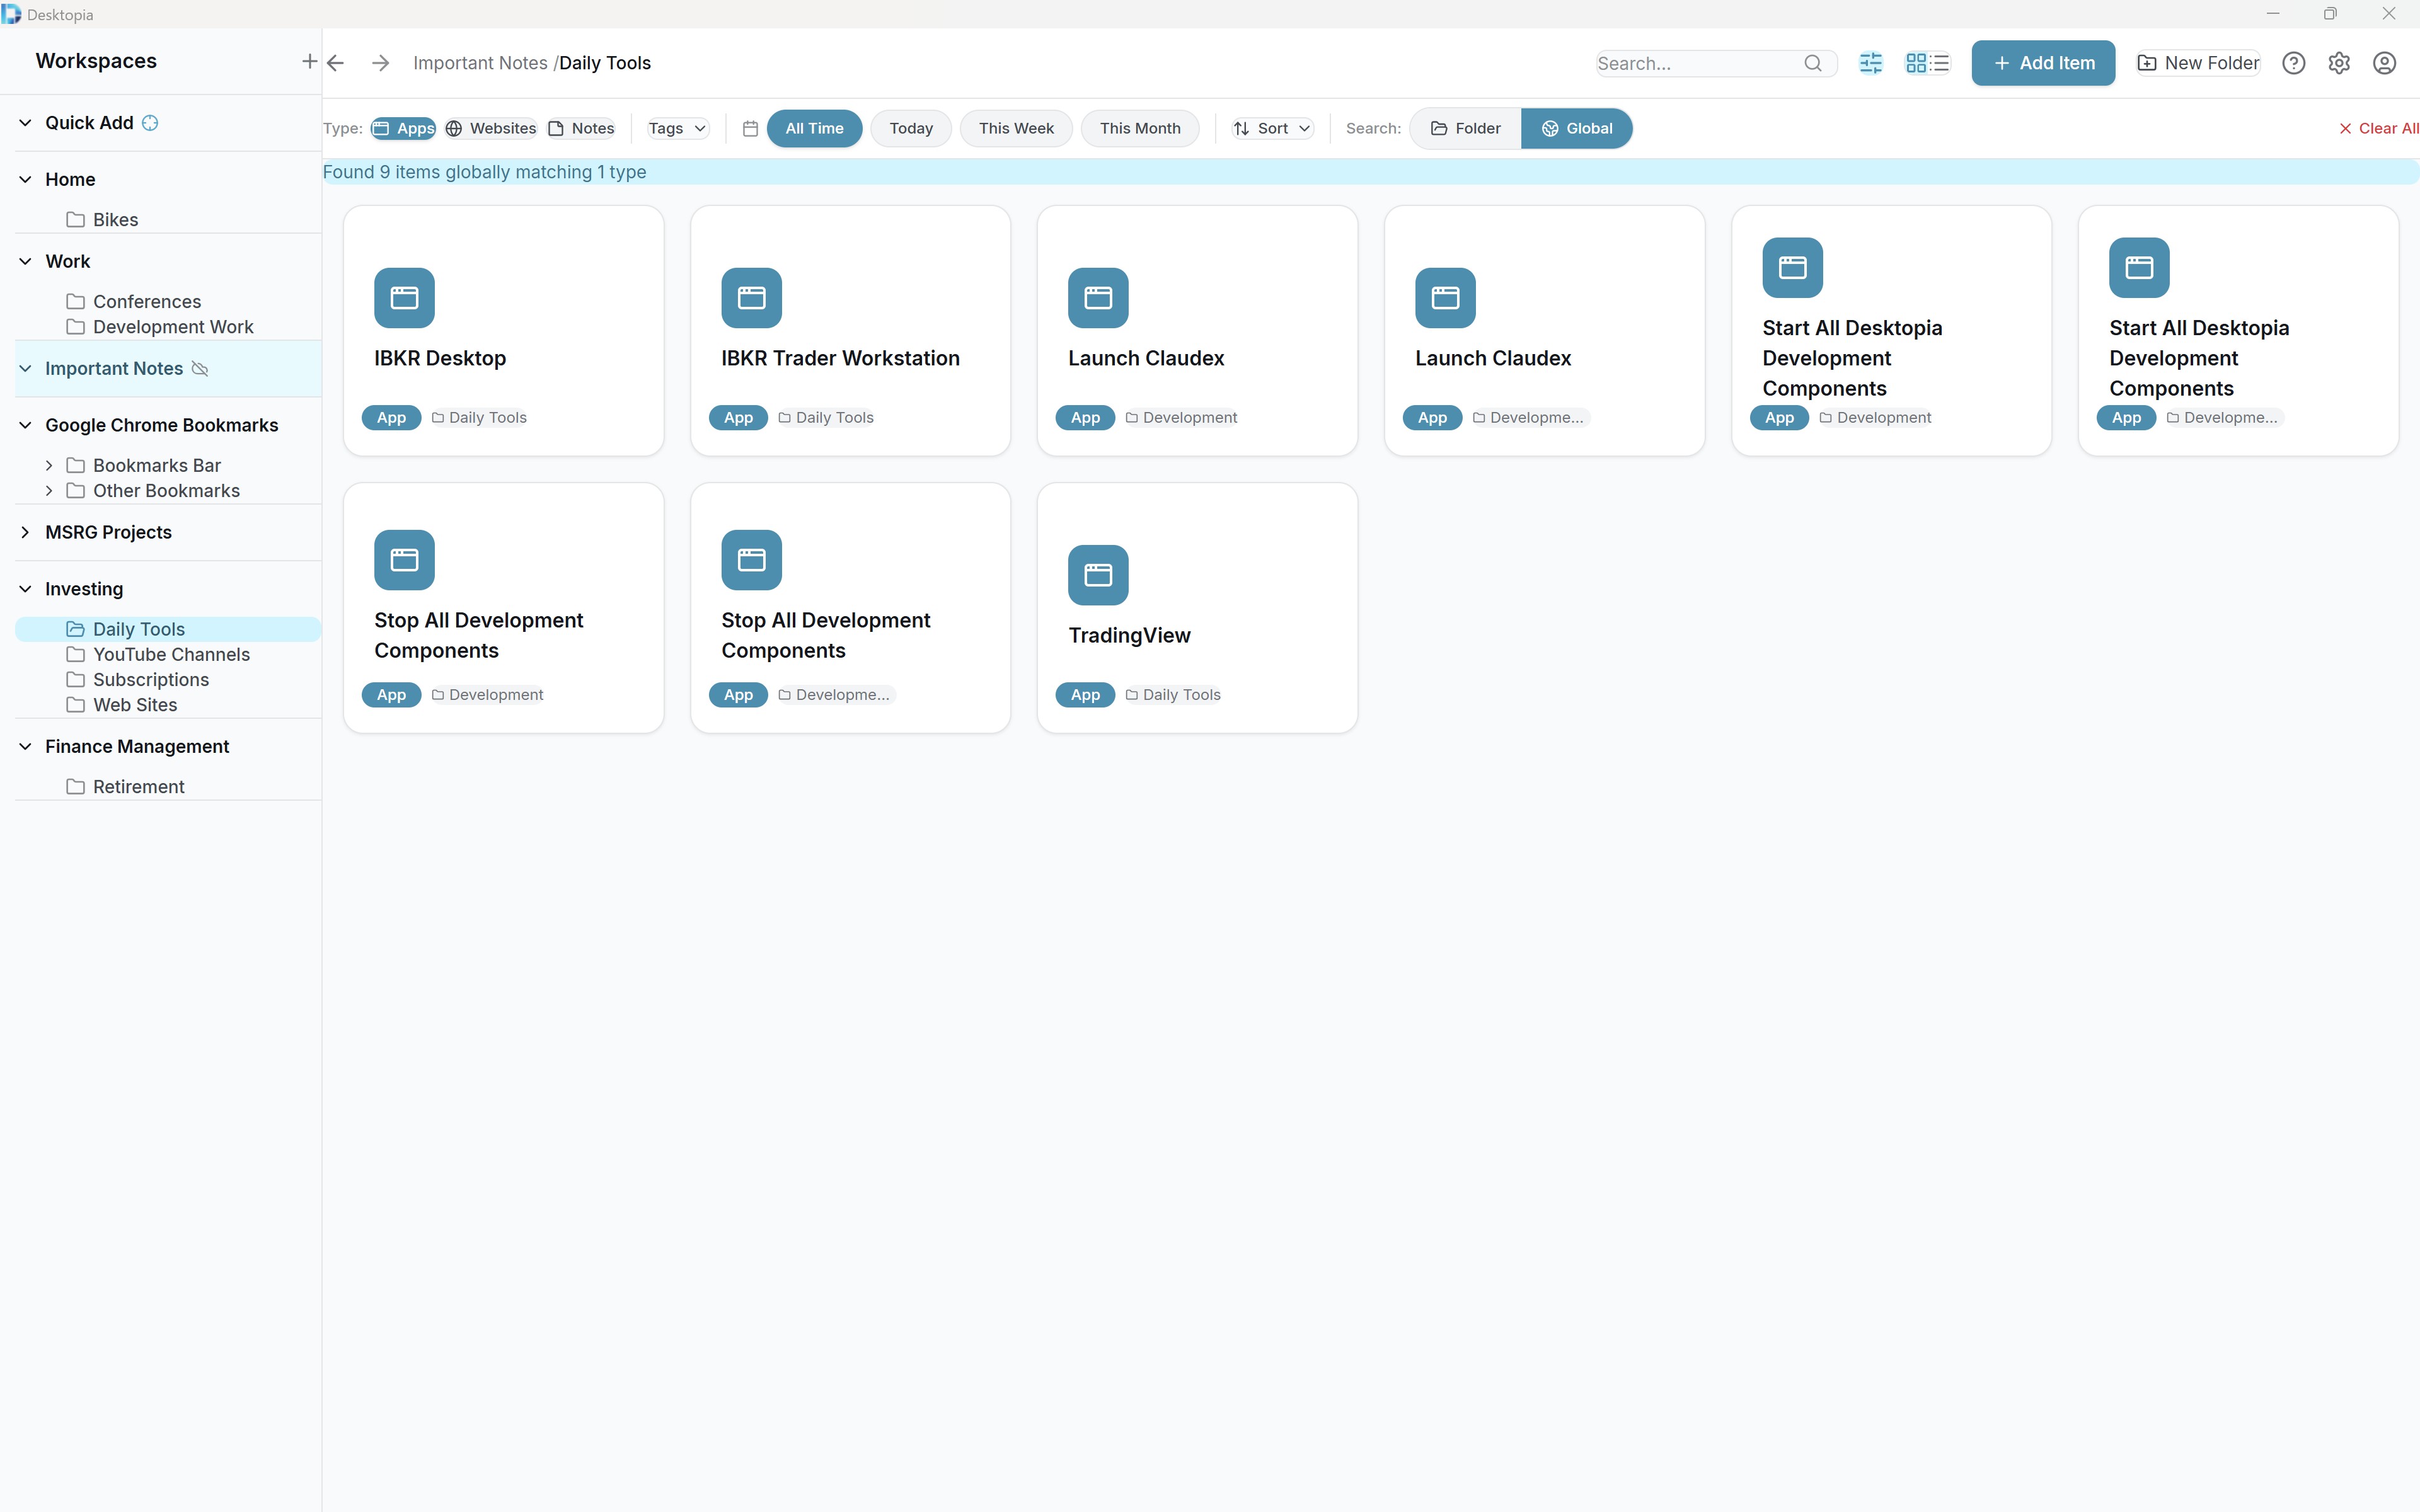Toggle the Apps type filter
The width and height of the screenshot is (2420, 1512).
[403, 128]
